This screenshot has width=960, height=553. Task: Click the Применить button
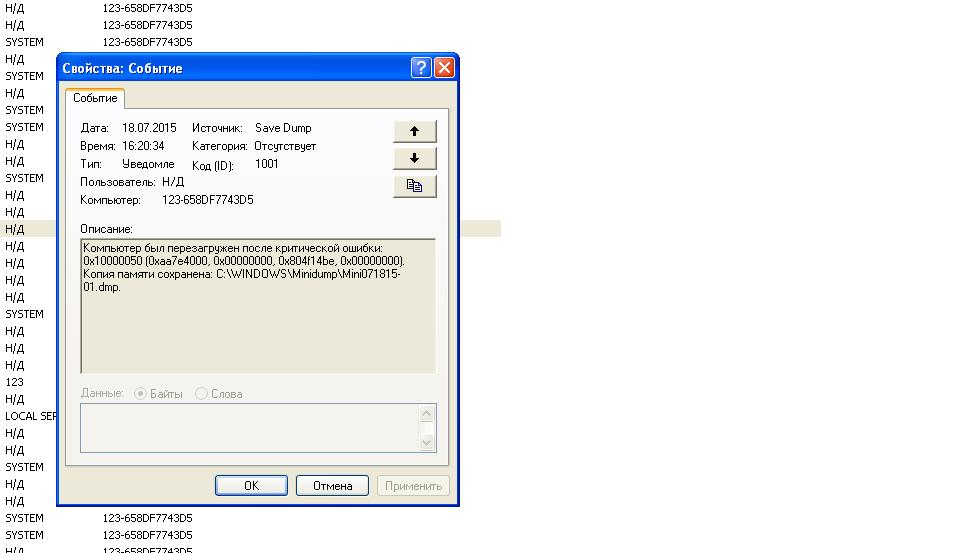[413, 486]
